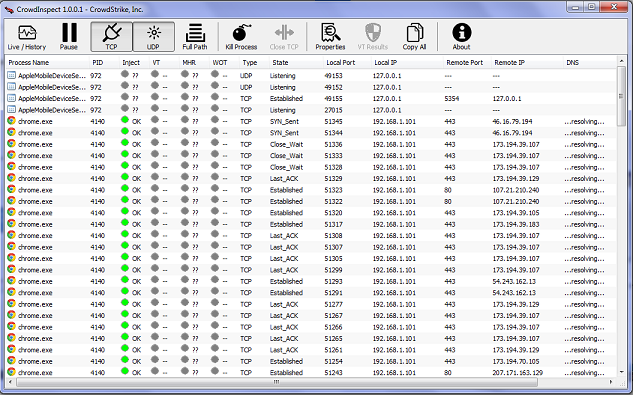
Task: Click the MHR column header
Action: pyautogui.click(x=195, y=63)
